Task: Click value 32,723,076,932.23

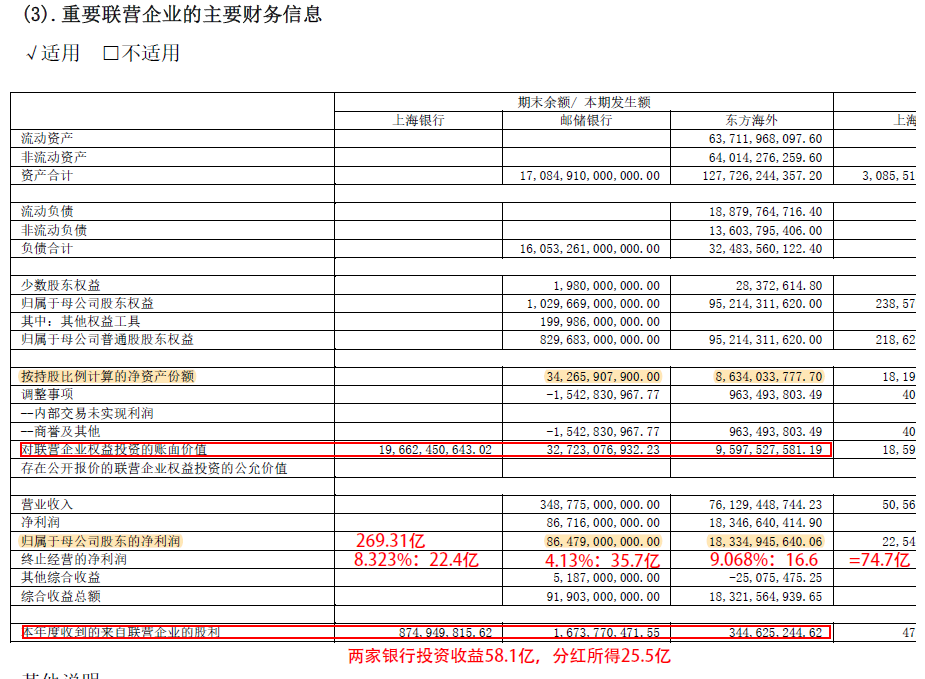Action: click(x=603, y=450)
